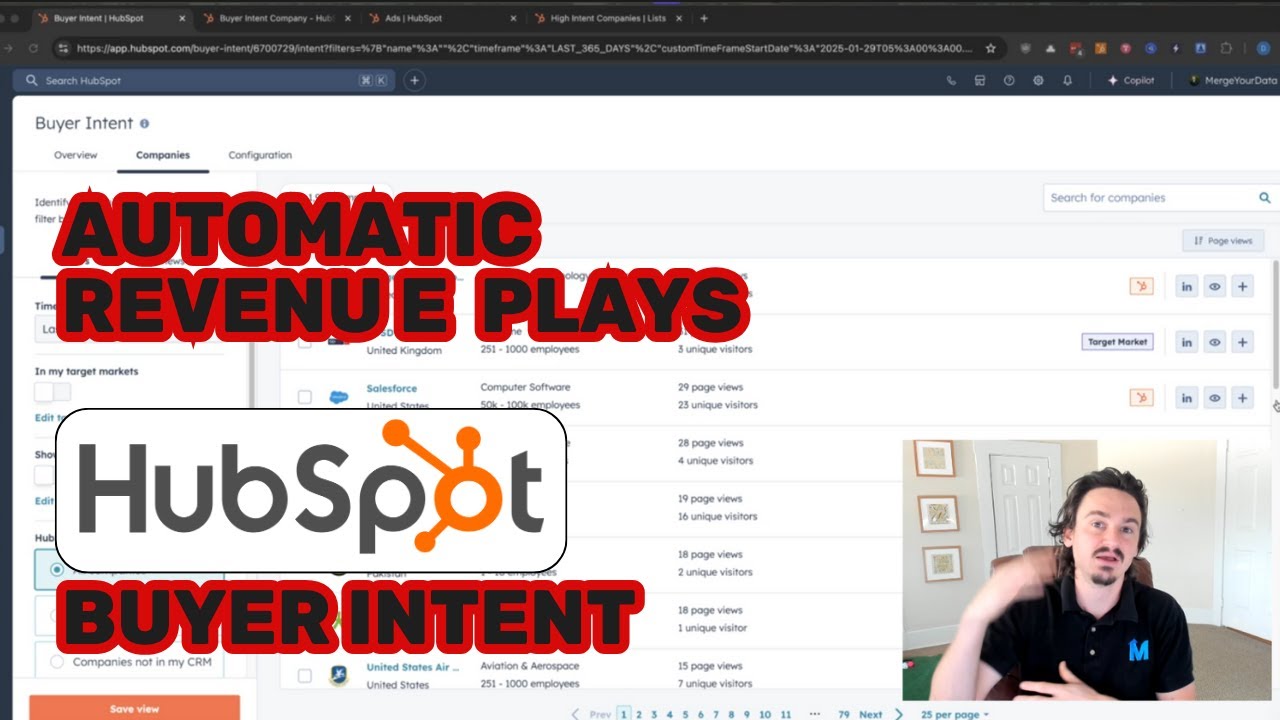The height and width of the screenshot is (720, 1280).
Task: Click the United States Air company logo
Action: pyautogui.click(x=339, y=675)
